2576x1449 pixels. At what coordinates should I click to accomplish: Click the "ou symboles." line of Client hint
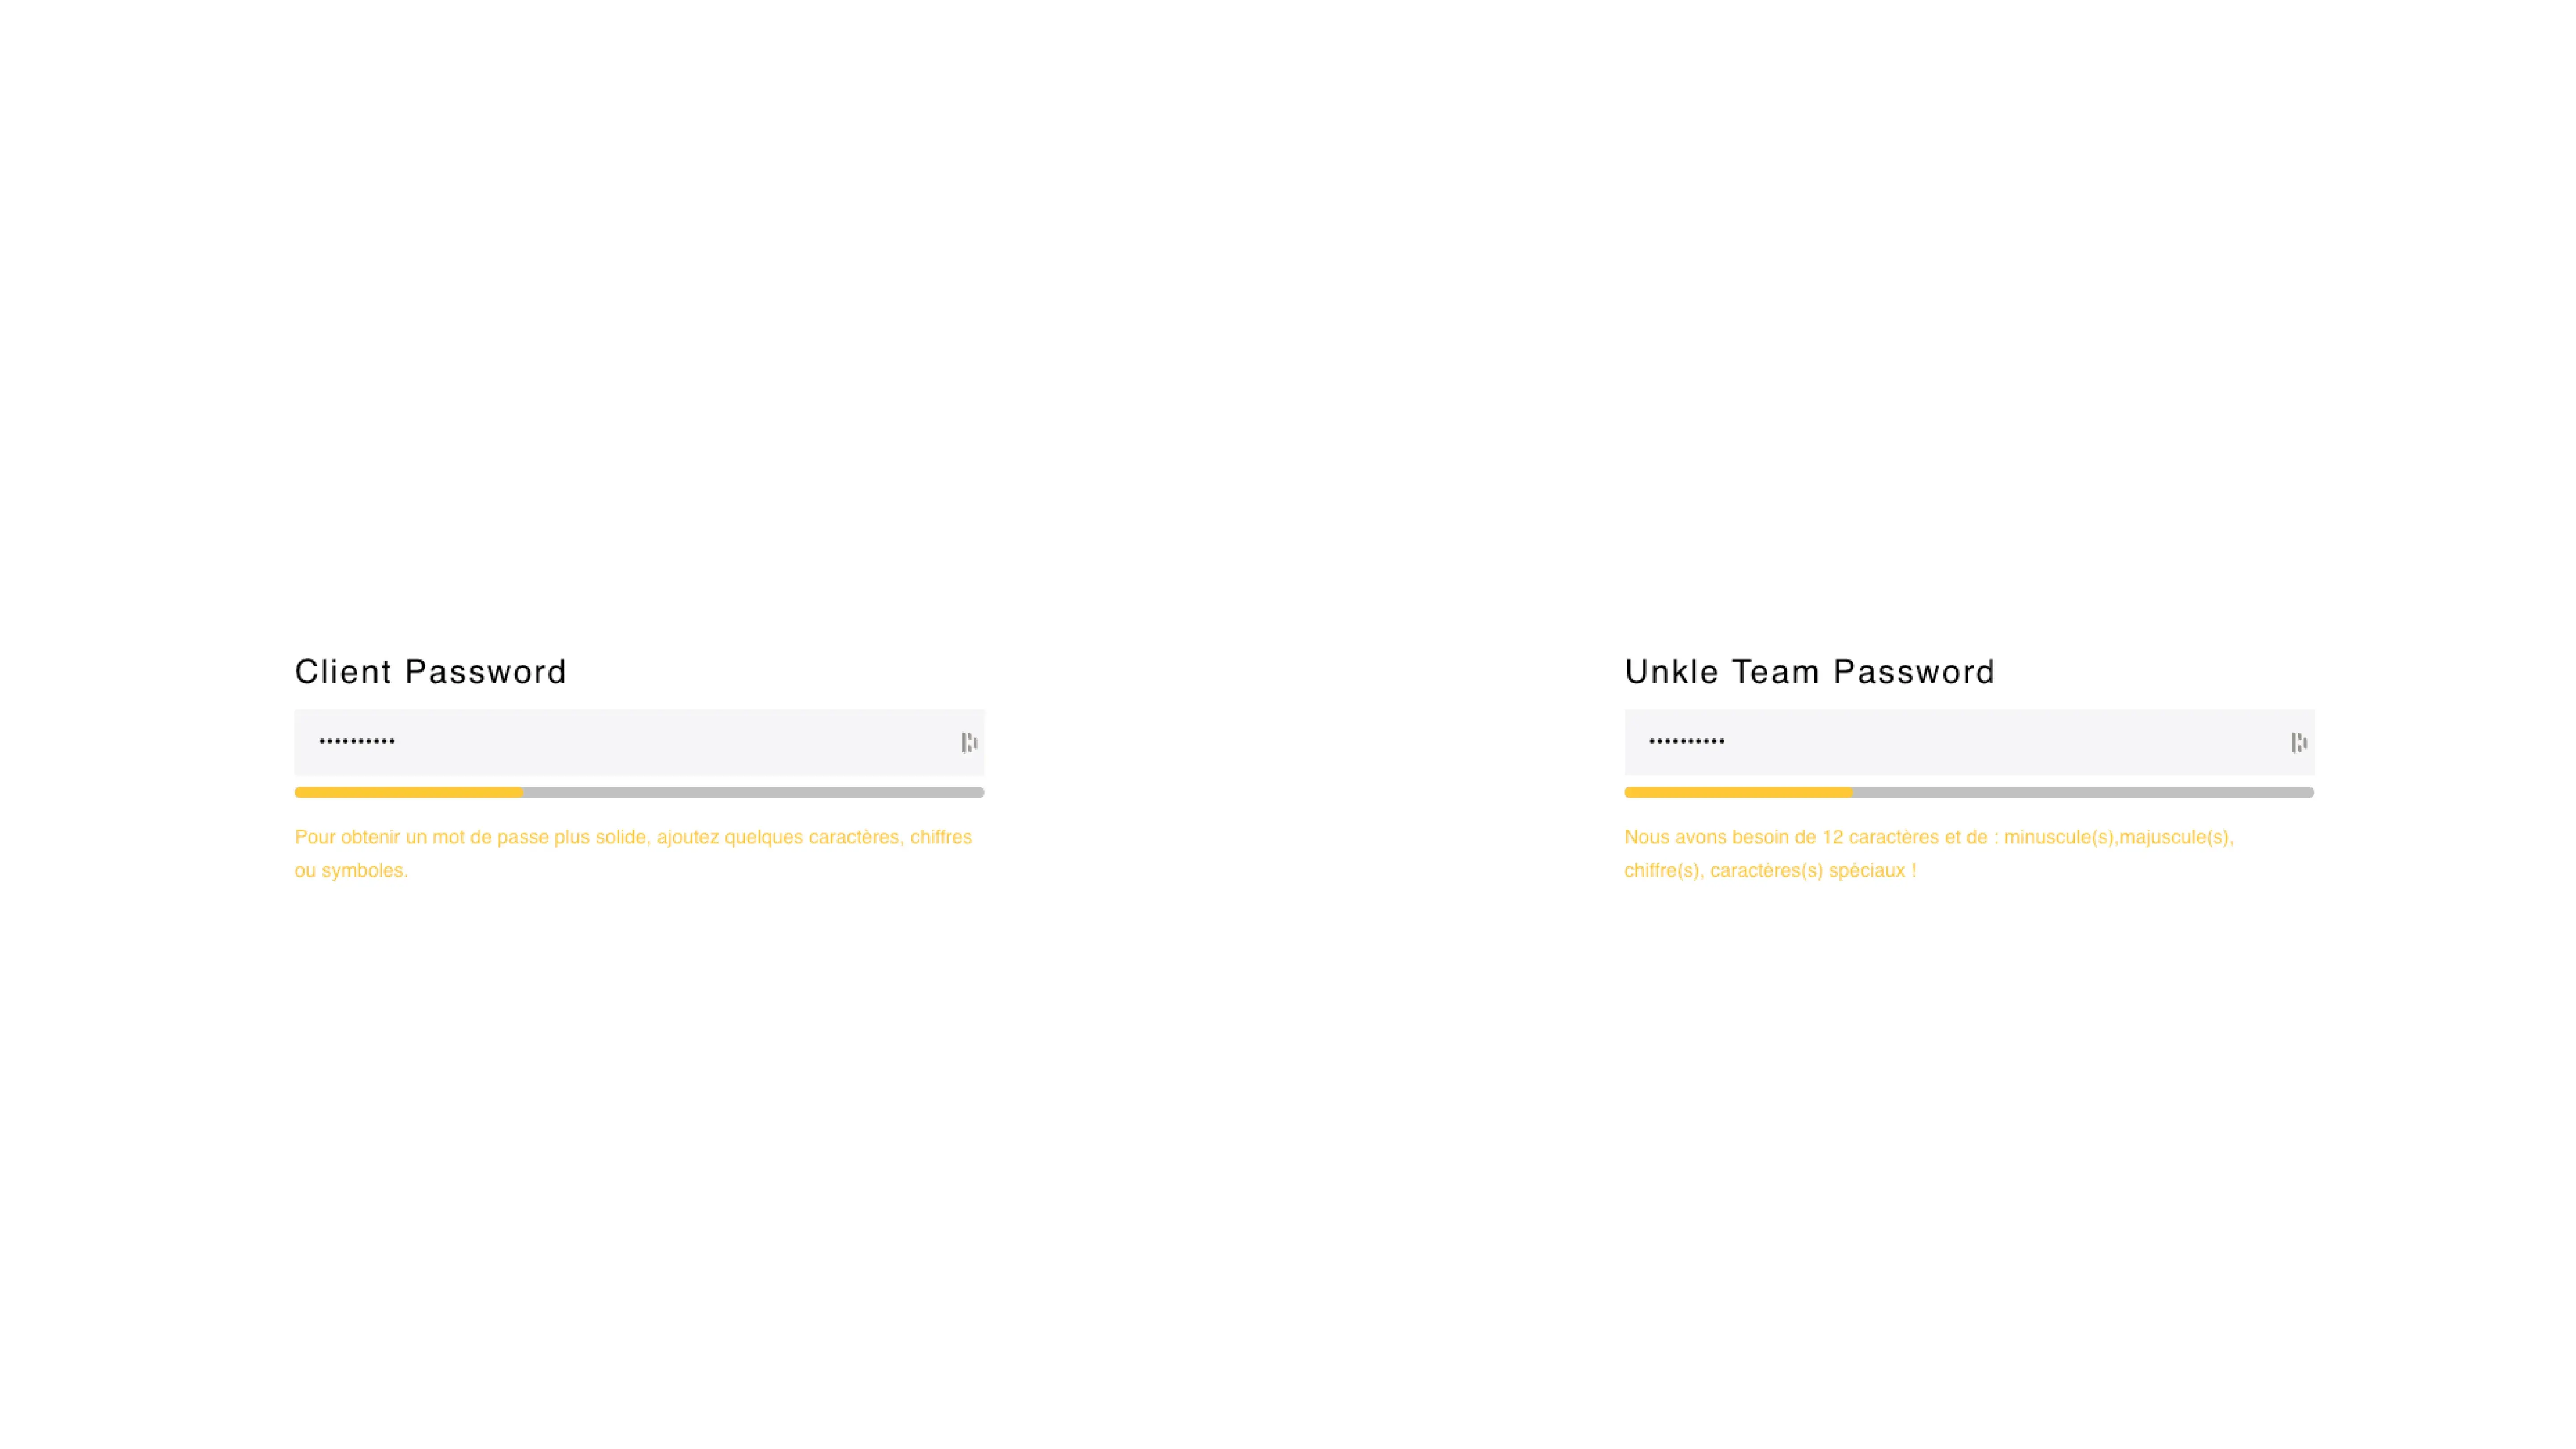(x=351, y=870)
